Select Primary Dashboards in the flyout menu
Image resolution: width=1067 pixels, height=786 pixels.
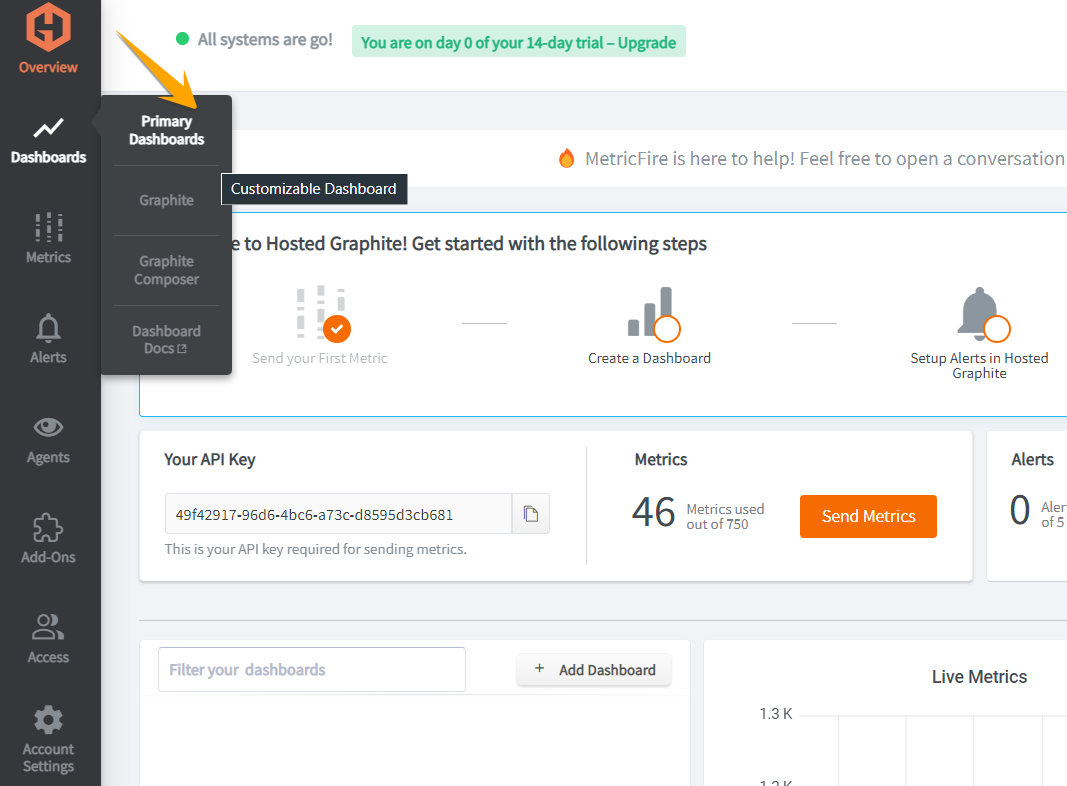pos(167,130)
